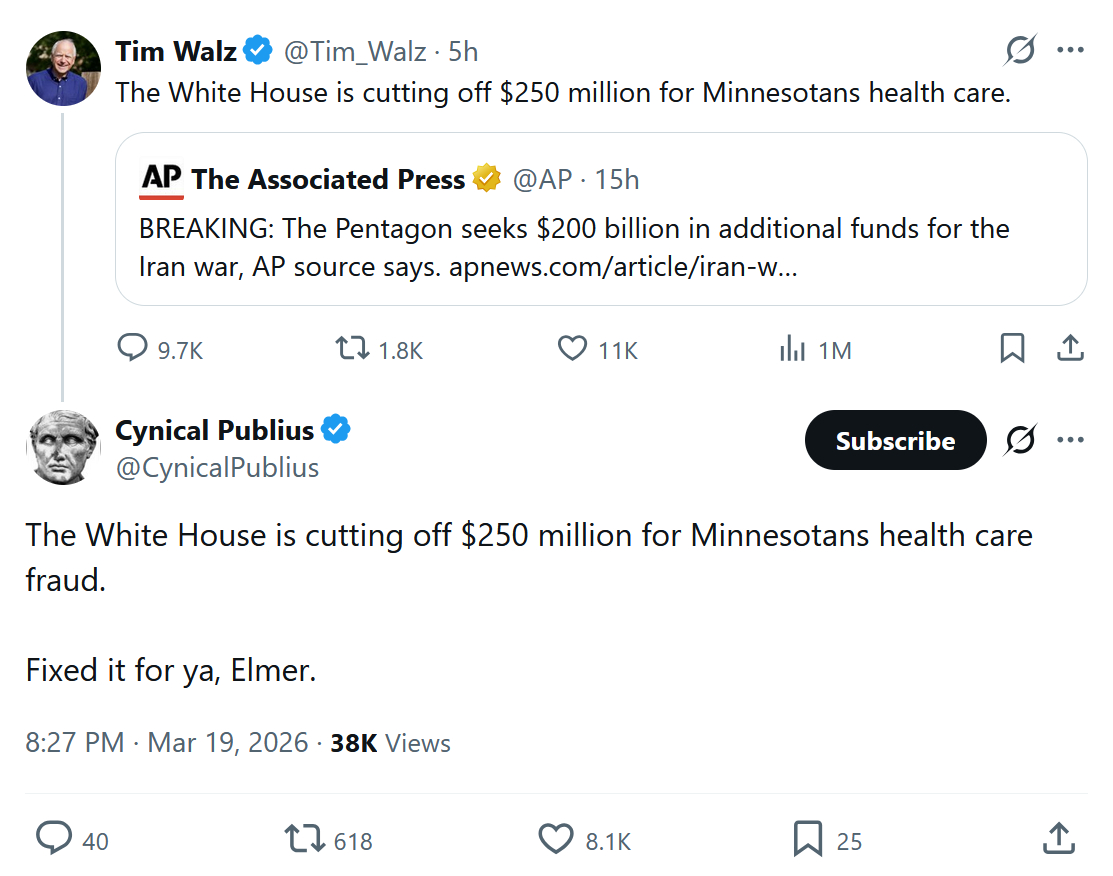Like Cynical Publius's reply
This screenshot has width=1113, height=876.
click(556, 839)
